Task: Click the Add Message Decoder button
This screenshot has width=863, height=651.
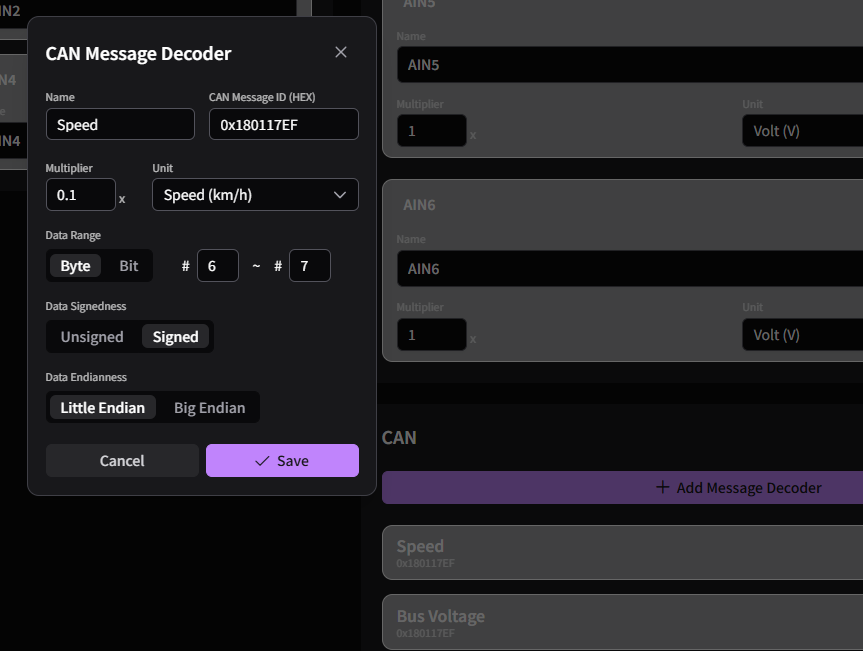Action: click(x=622, y=488)
